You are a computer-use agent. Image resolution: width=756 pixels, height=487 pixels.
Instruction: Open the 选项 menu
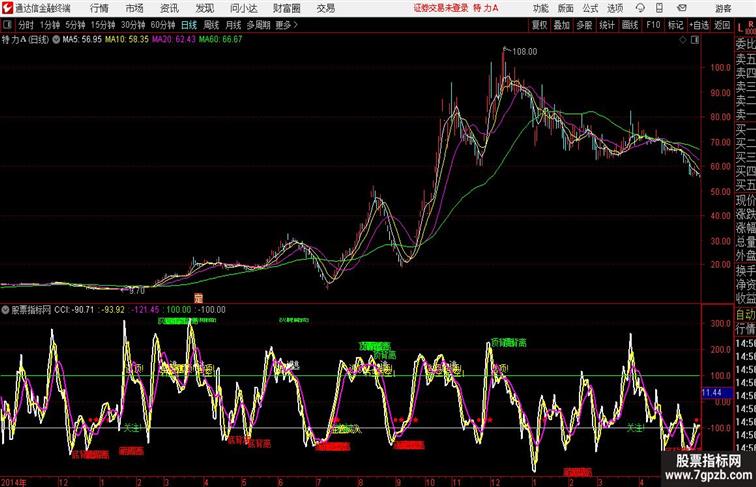point(615,8)
